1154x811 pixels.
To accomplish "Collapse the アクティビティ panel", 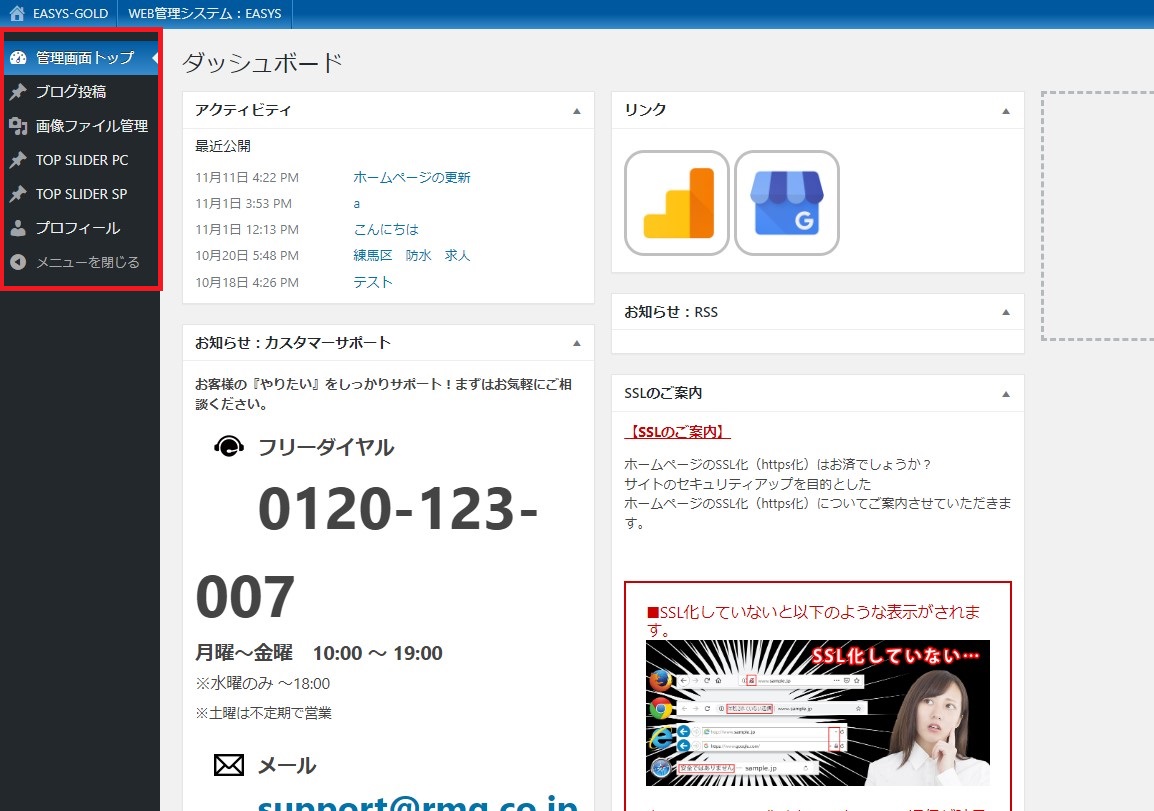I will [576, 111].
